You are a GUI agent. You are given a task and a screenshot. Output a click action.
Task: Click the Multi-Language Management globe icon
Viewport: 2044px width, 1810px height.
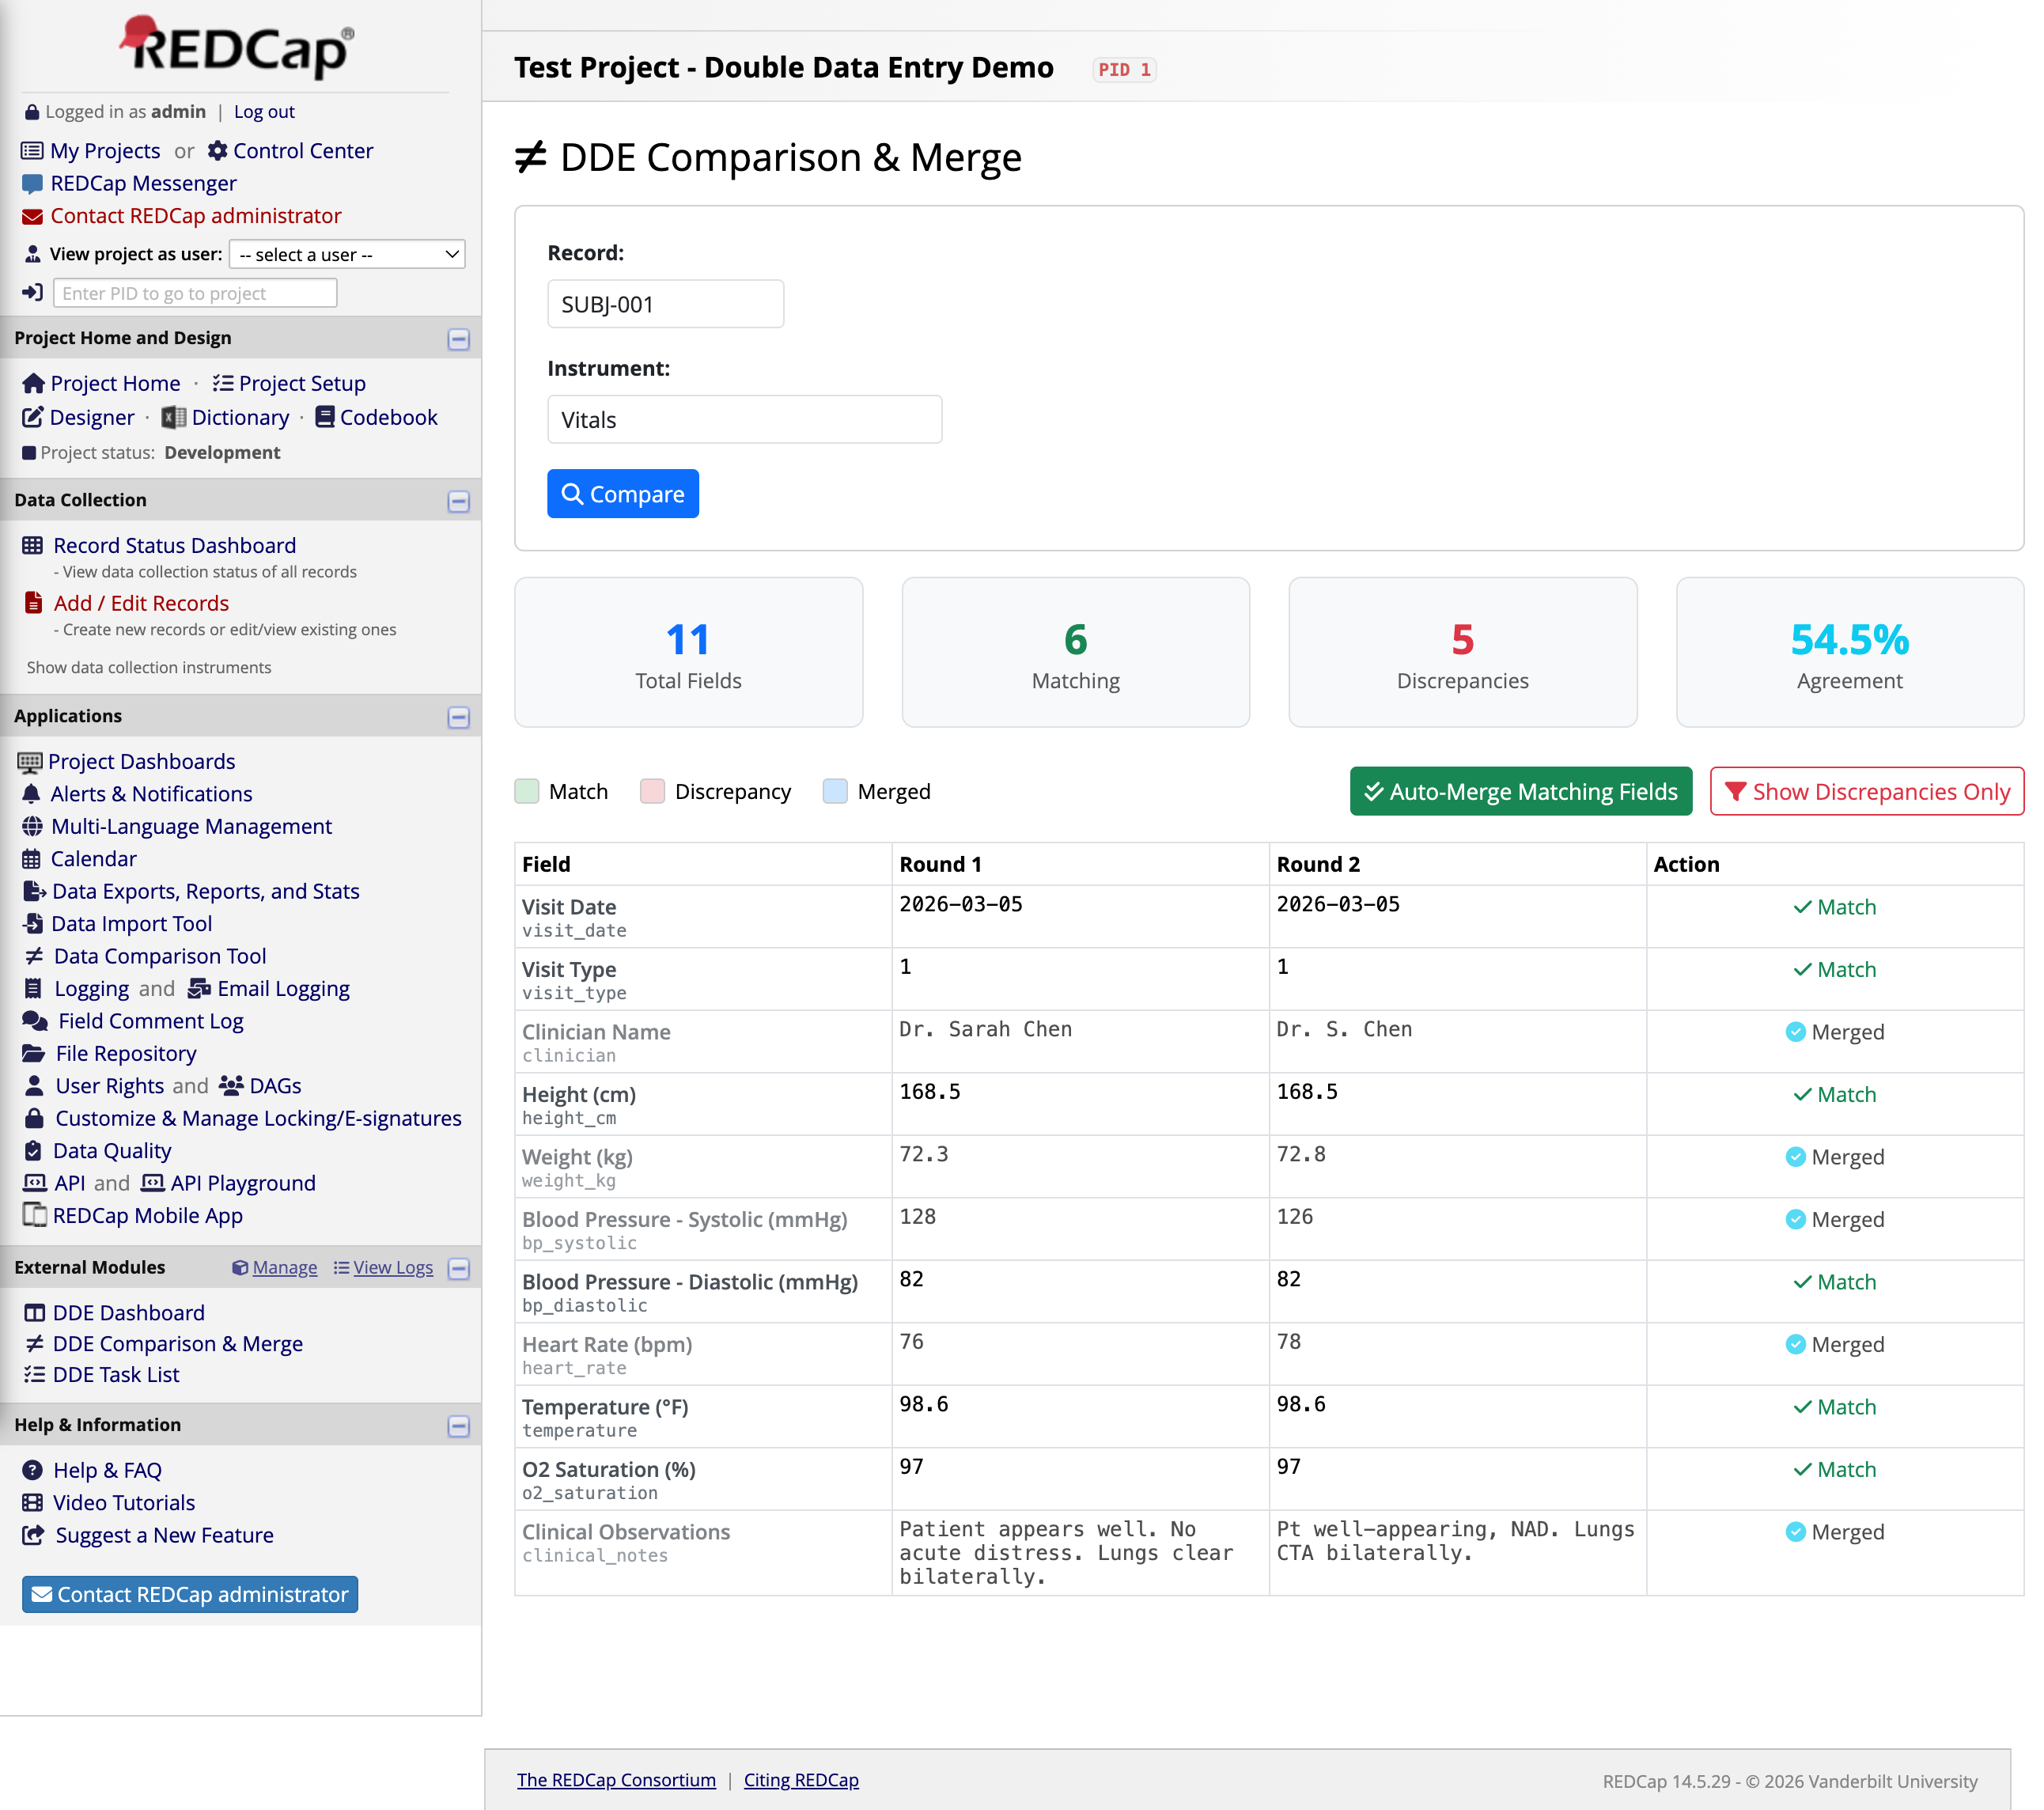click(32, 826)
